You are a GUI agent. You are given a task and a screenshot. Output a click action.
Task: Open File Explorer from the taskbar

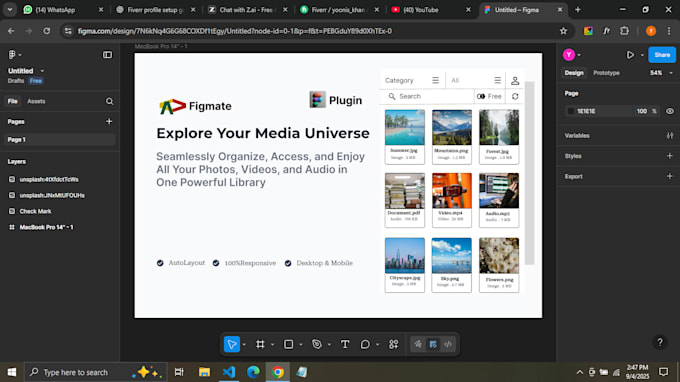204,372
